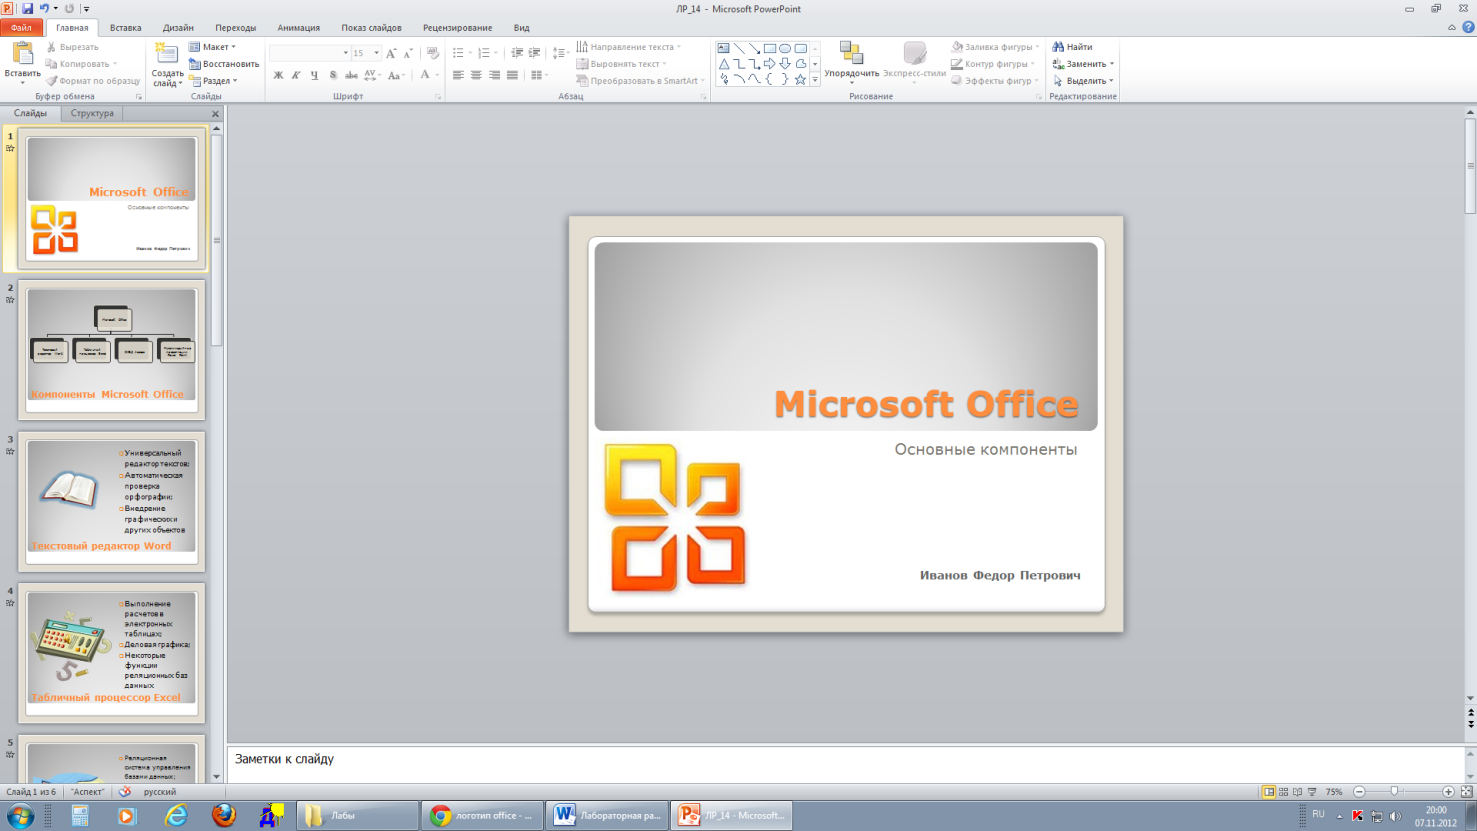The width and height of the screenshot is (1477, 831).
Task: Open PowerPoint Help via the question mark icon
Action: 1468,28
